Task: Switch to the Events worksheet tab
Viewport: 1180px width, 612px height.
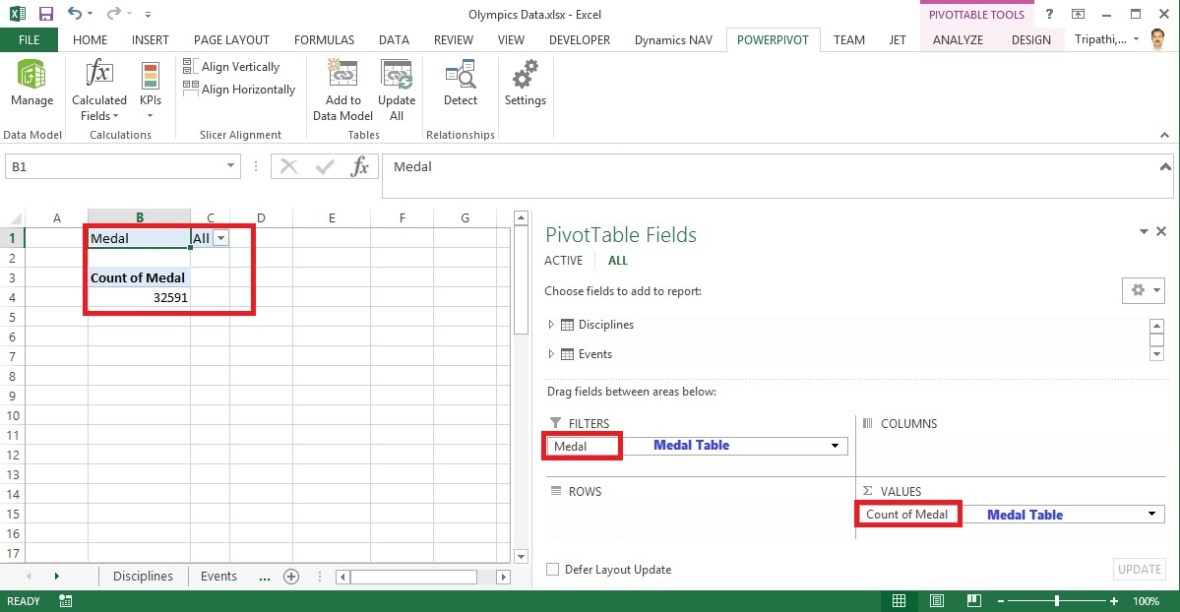Action: [x=218, y=576]
